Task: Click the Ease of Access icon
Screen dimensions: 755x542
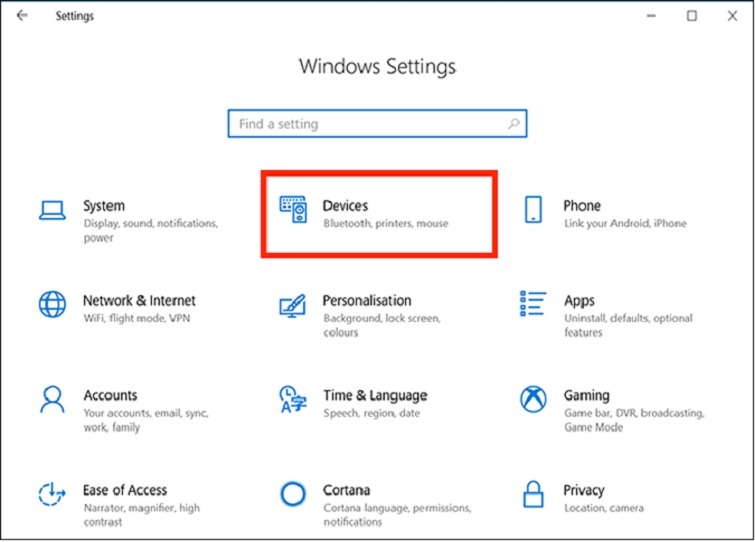Action: click(51, 494)
